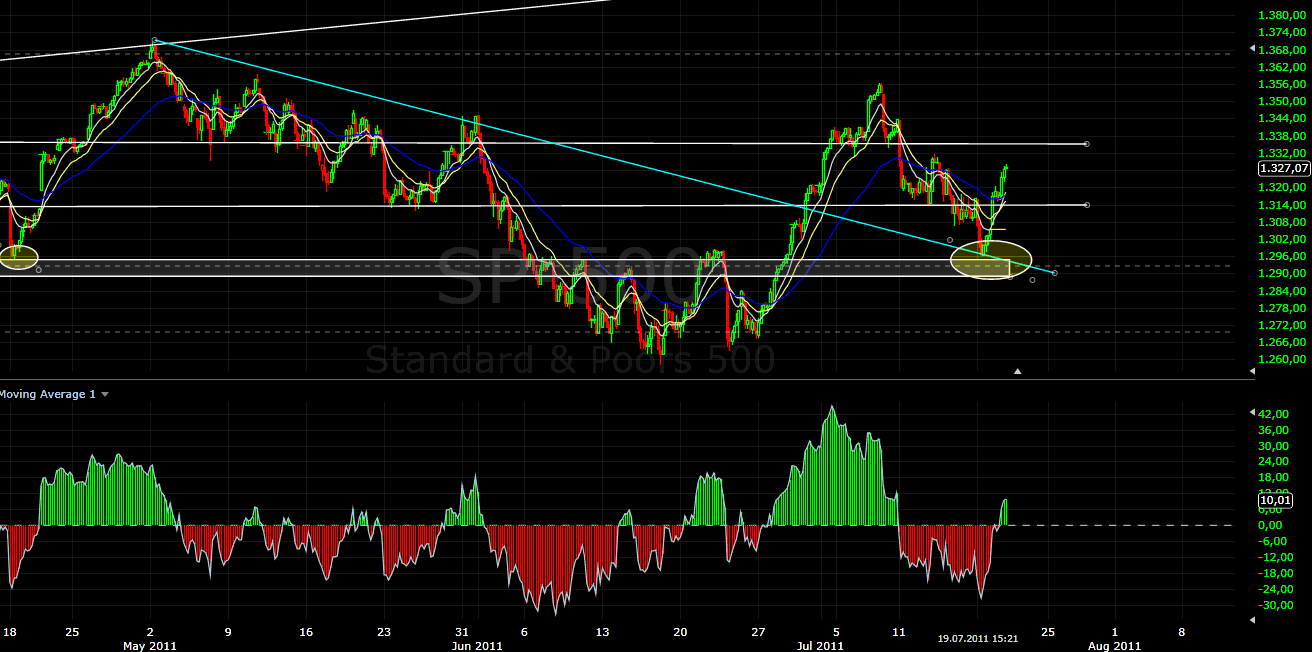
Task: Grab the end handle of the upper horizontal line
Action: 1087,144
